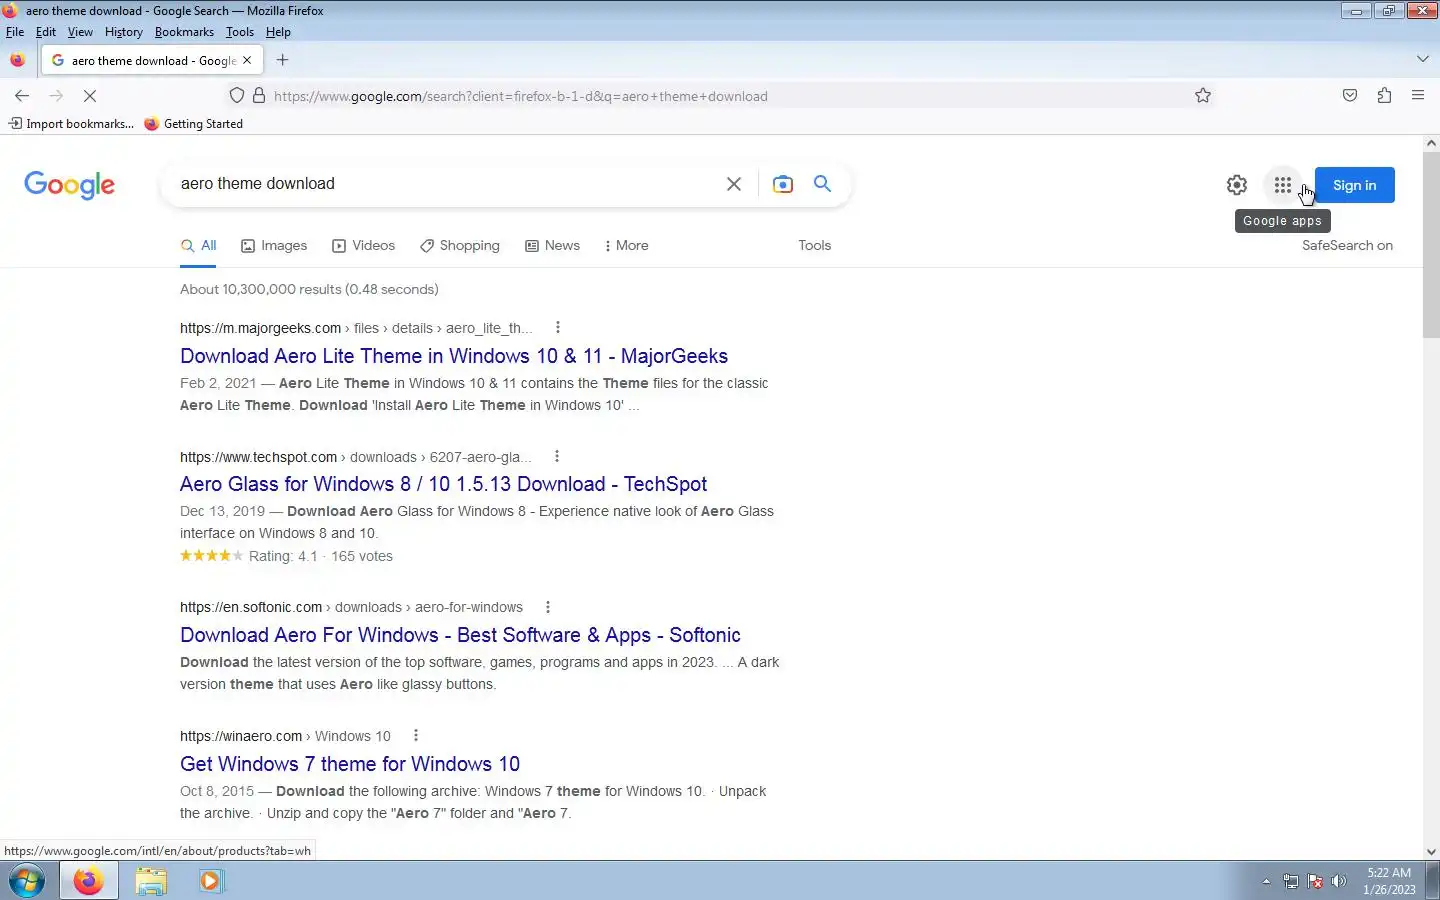
Task: Open the network tray icon
Action: coord(1291,882)
